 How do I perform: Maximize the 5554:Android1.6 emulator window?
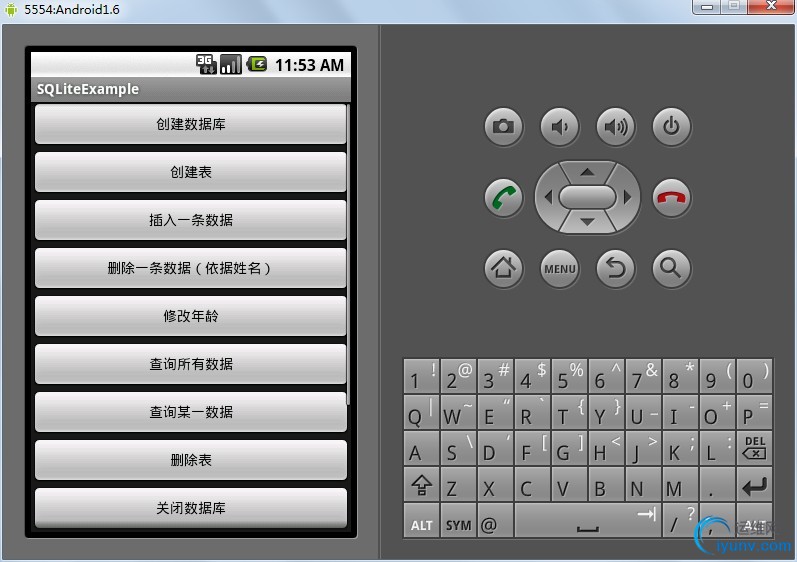pos(733,7)
